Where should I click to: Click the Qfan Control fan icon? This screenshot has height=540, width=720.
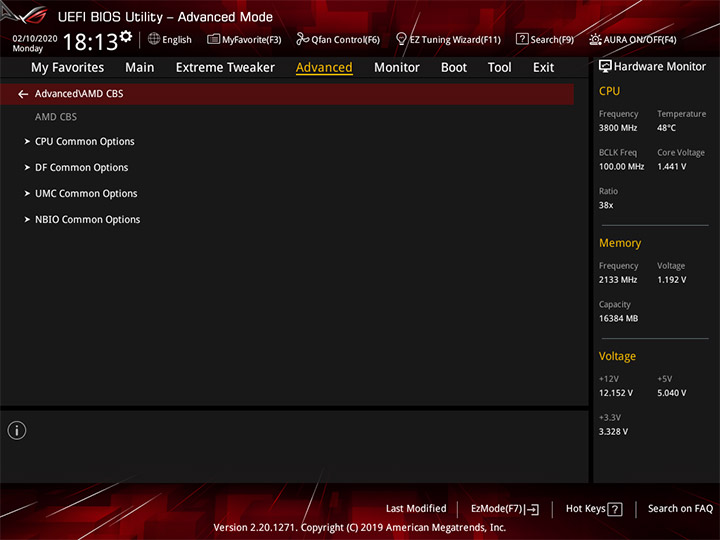click(x=302, y=39)
